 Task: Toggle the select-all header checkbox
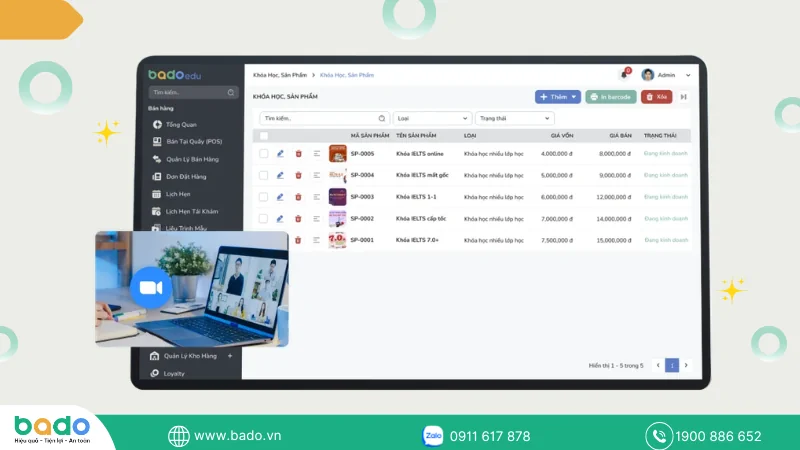(x=264, y=136)
